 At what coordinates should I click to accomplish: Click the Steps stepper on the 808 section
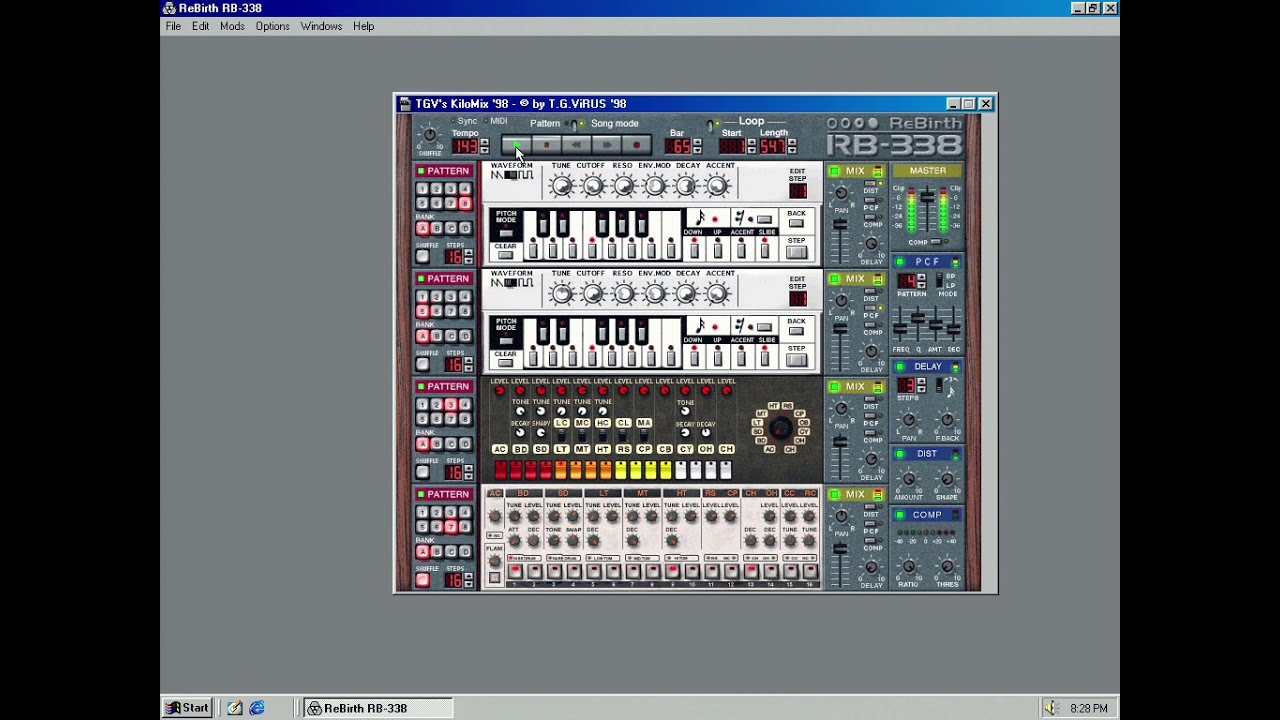point(468,472)
